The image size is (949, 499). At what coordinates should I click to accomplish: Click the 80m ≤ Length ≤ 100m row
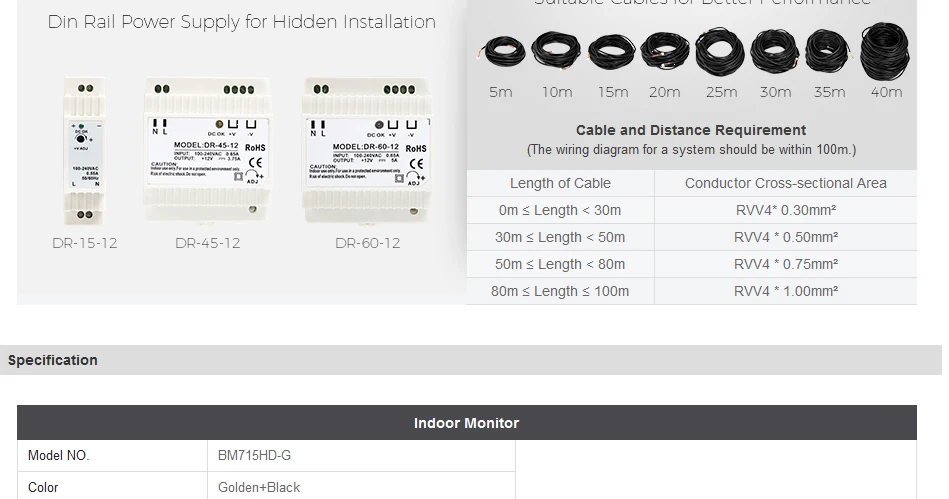[x=692, y=291]
